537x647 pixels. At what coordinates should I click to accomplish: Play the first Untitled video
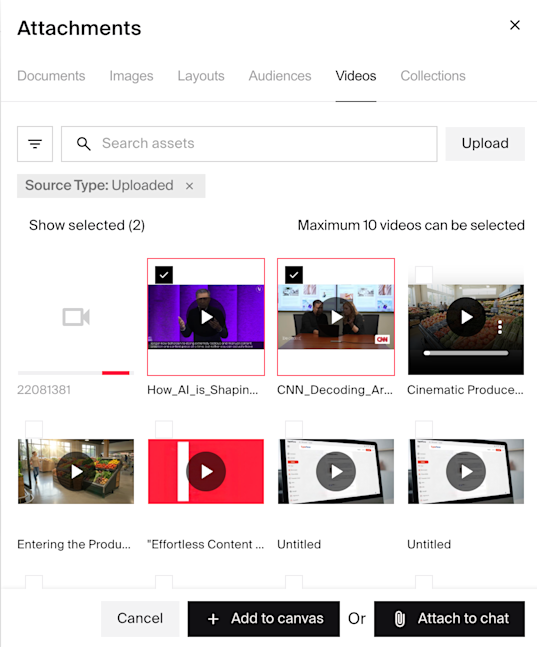(336, 471)
